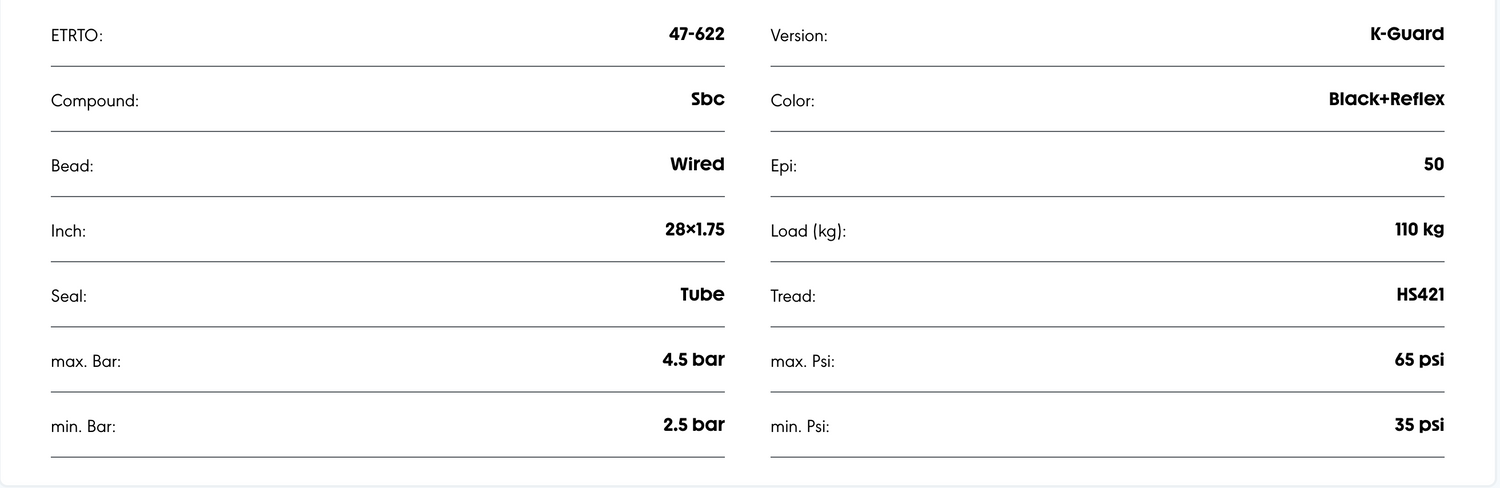1500x488 pixels.
Task: Click the 65 psi value
Action: point(1419,360)
